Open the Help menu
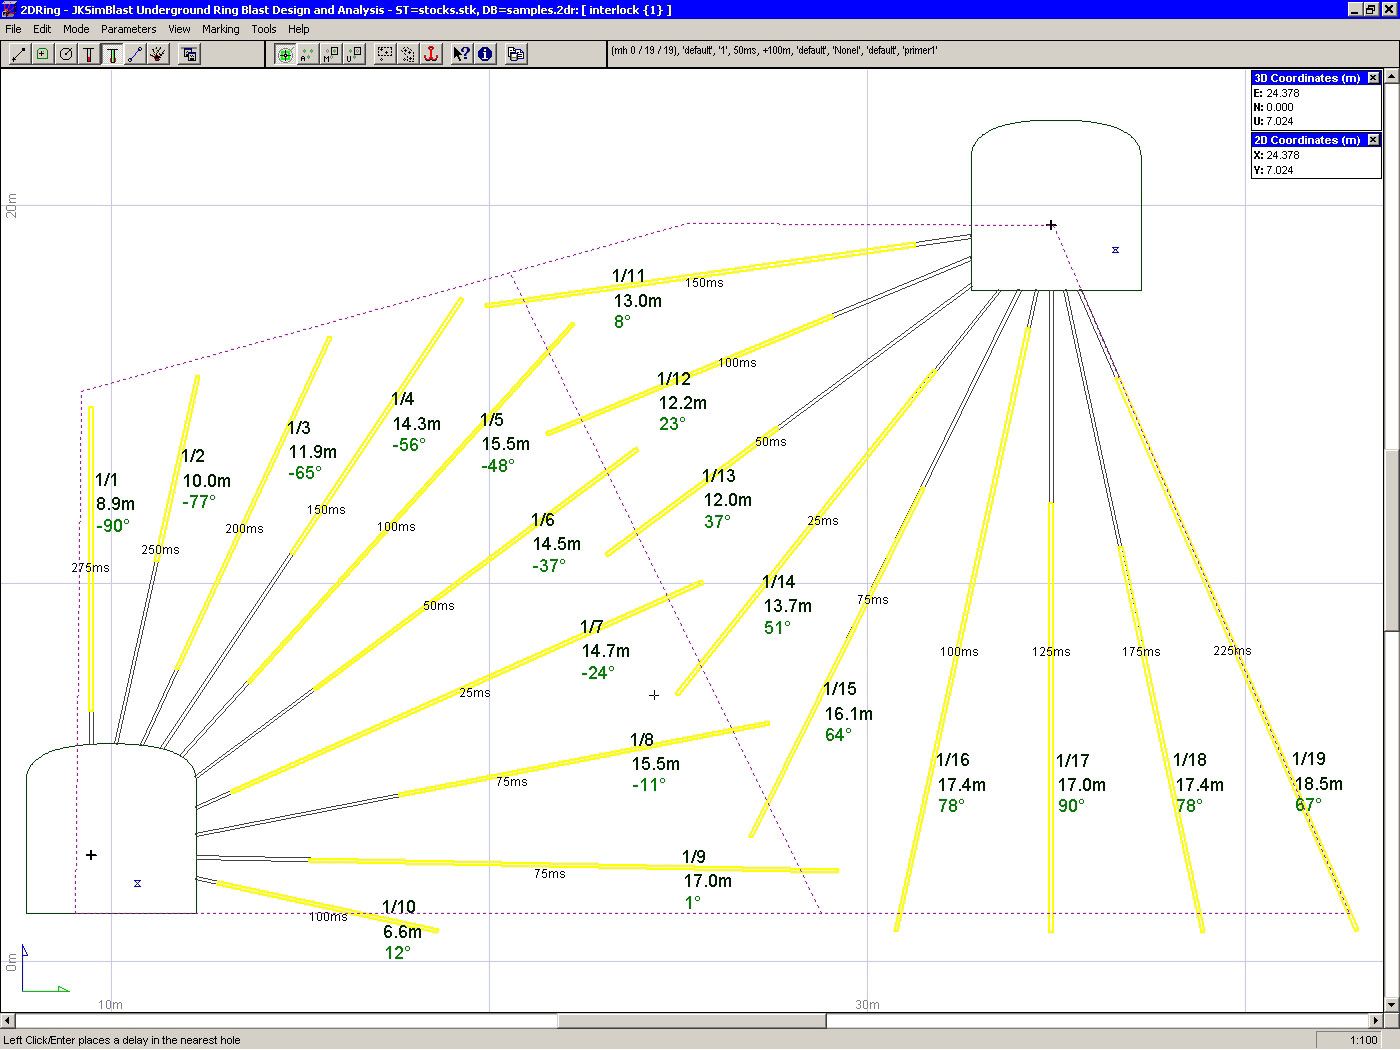 pyautogui.click(x=299, y=29)
